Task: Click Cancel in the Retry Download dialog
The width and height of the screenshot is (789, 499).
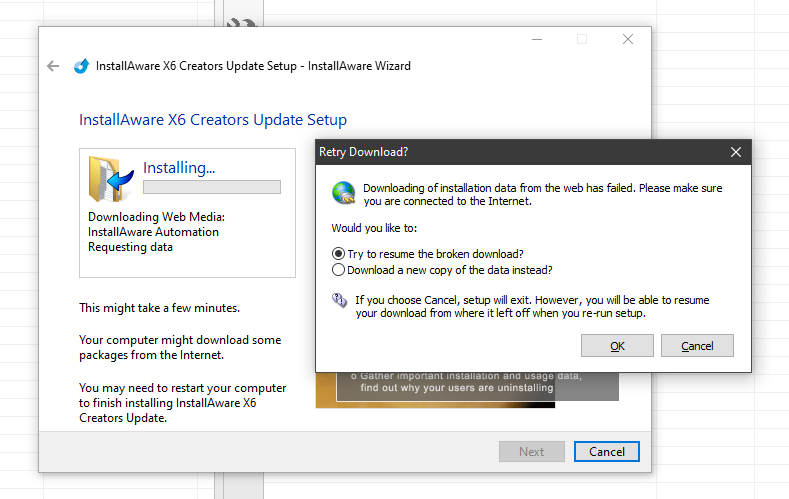Action: tap(697, 346)
